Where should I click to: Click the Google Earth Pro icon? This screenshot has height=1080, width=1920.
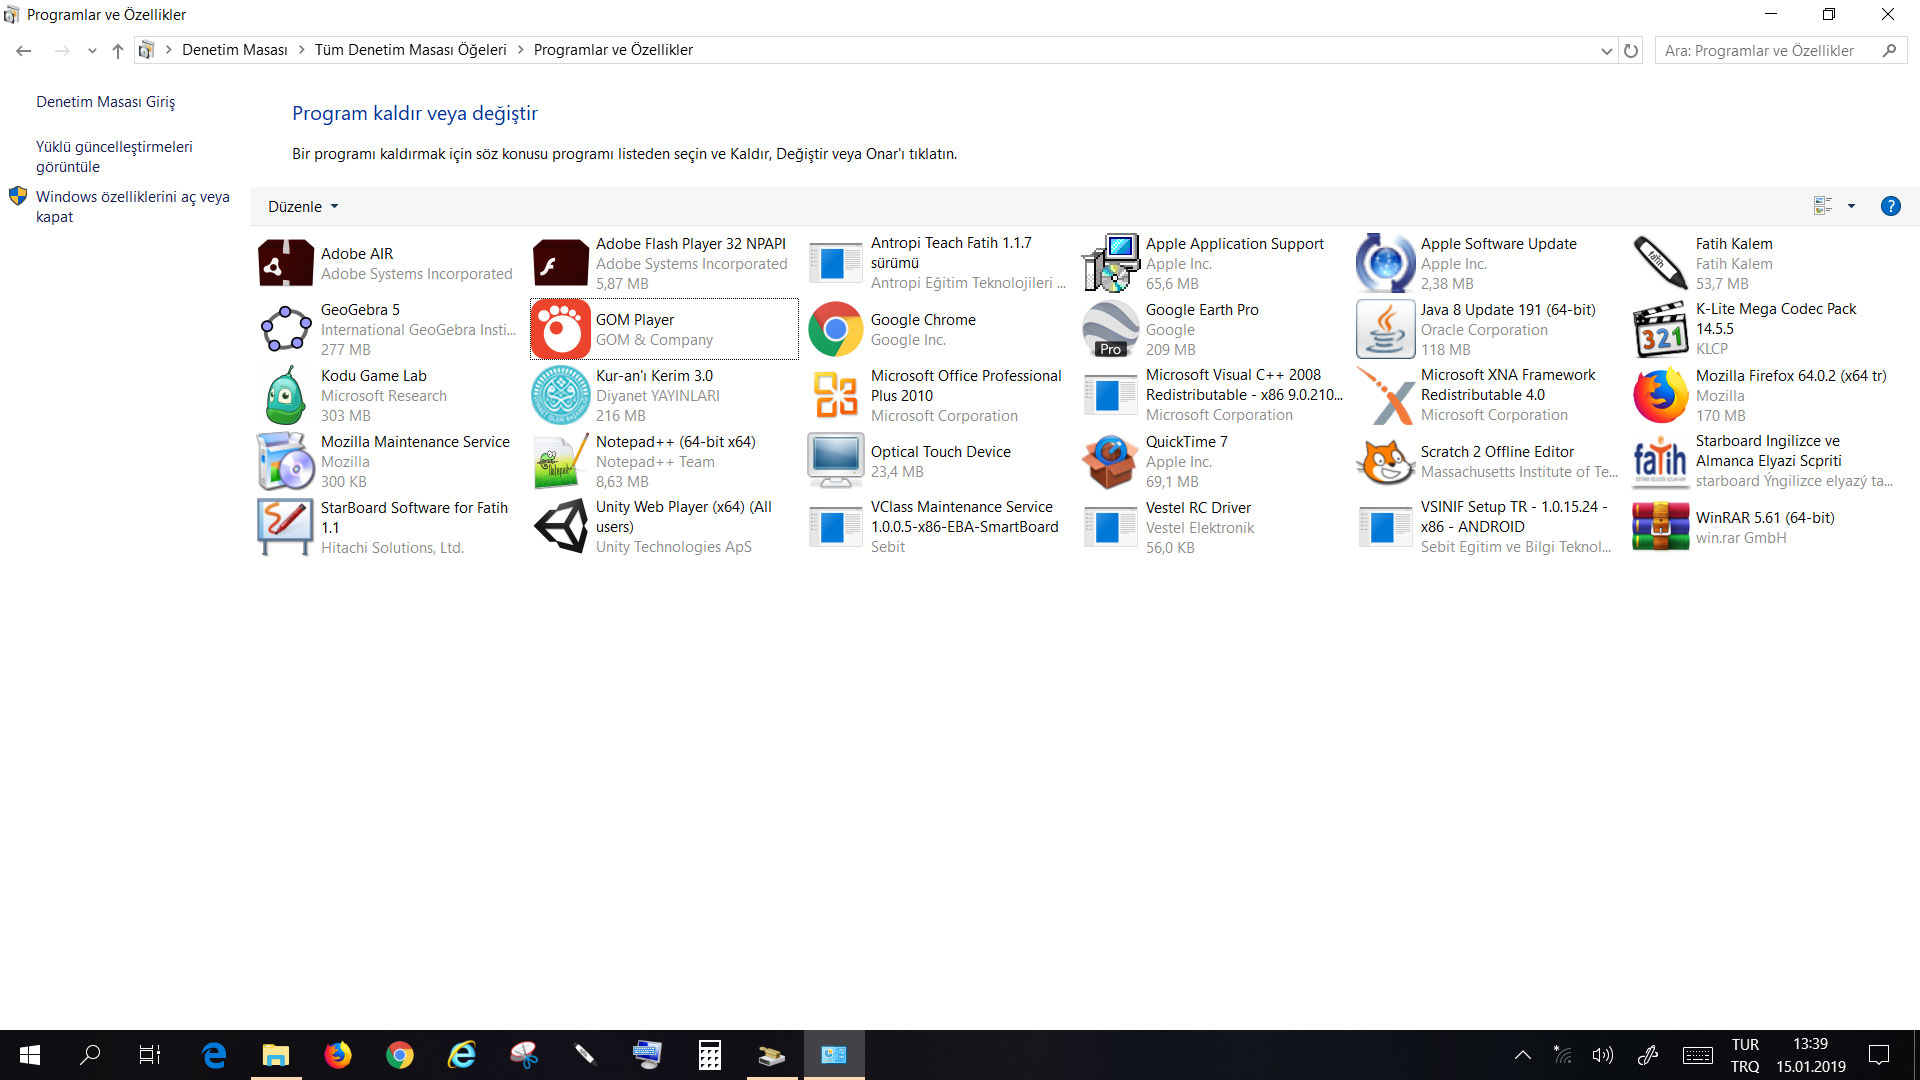coord(1110,330)
